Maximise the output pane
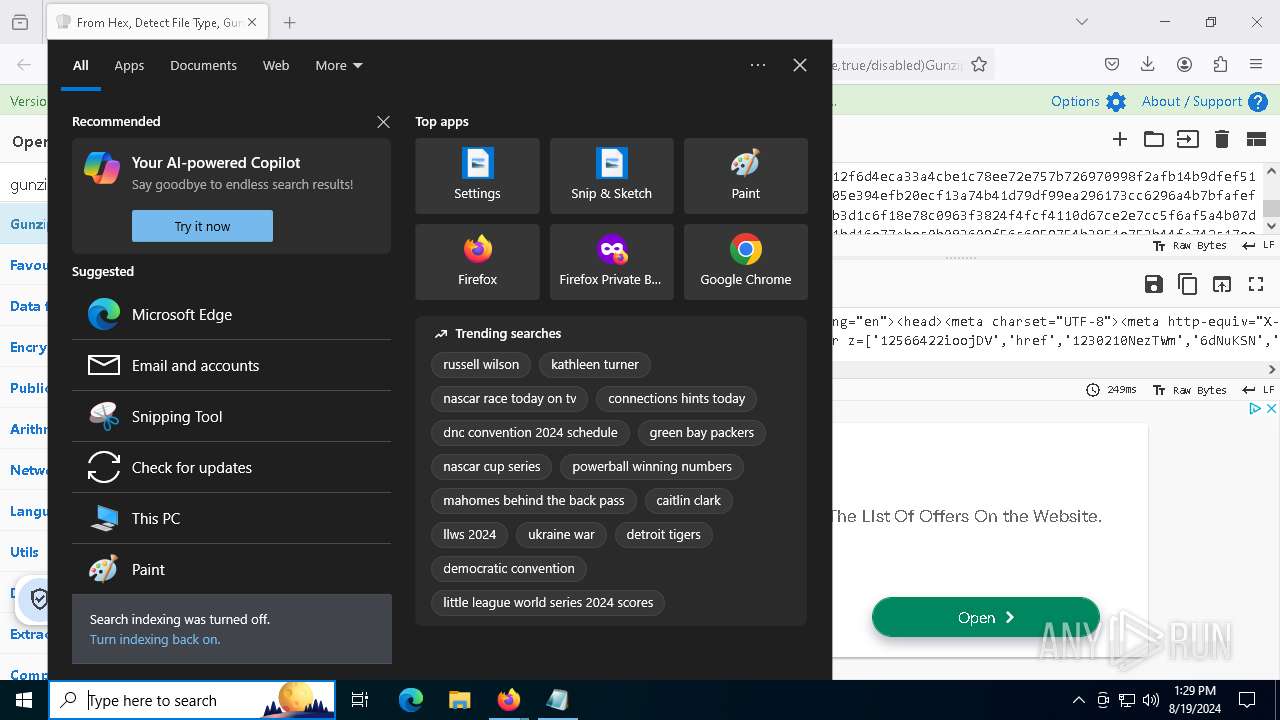 [x=1256, y=284]
